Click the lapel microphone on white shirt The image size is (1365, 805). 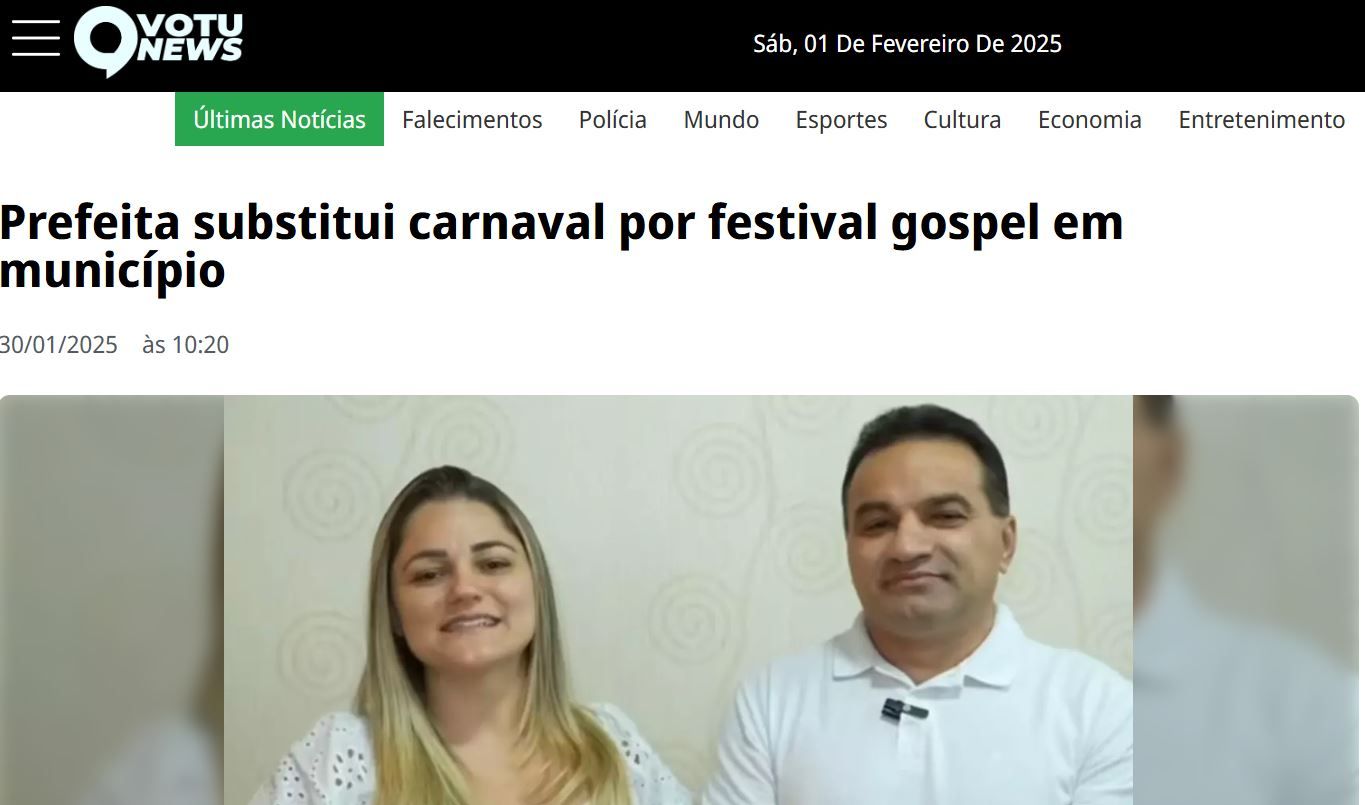[903, 711]
